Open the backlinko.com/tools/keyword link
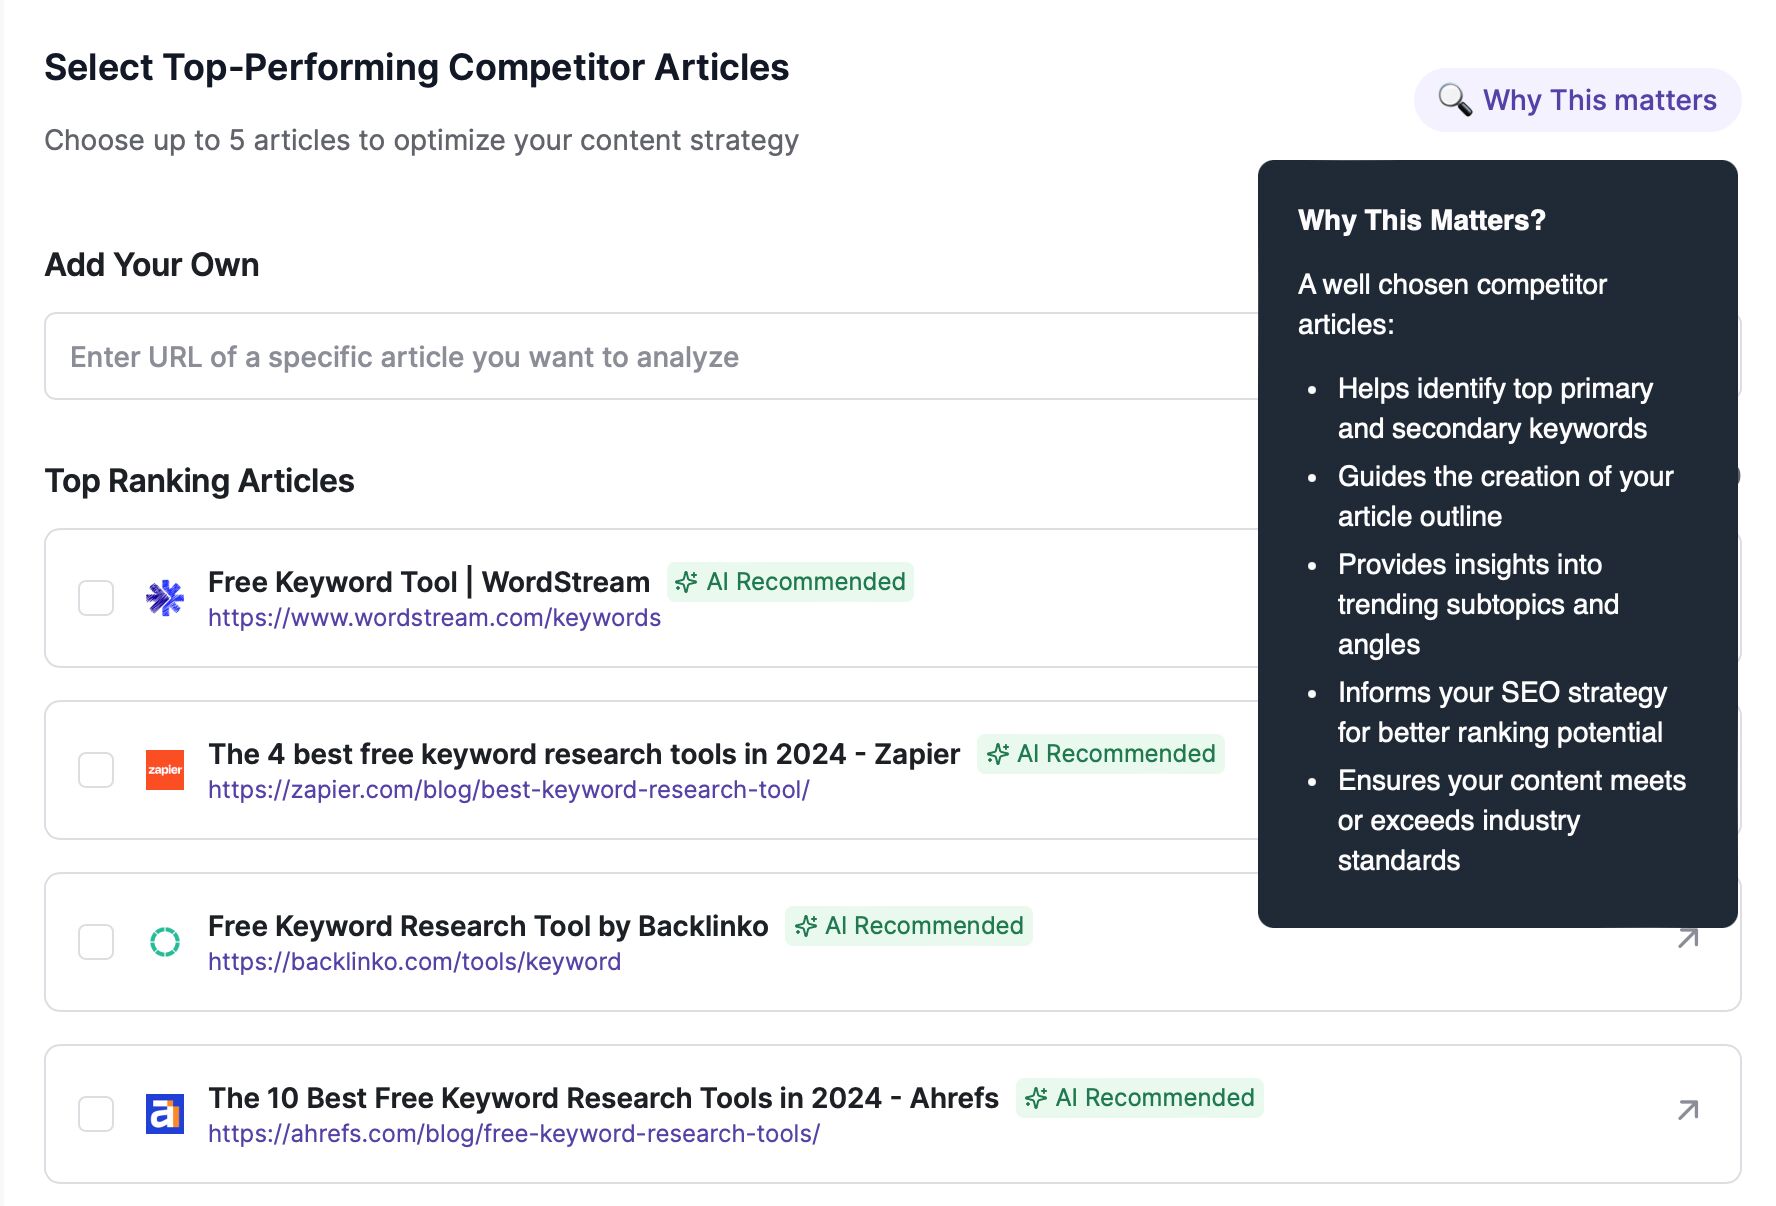The width and height of the screenshot is (1776, 1206). coord(414,962)
